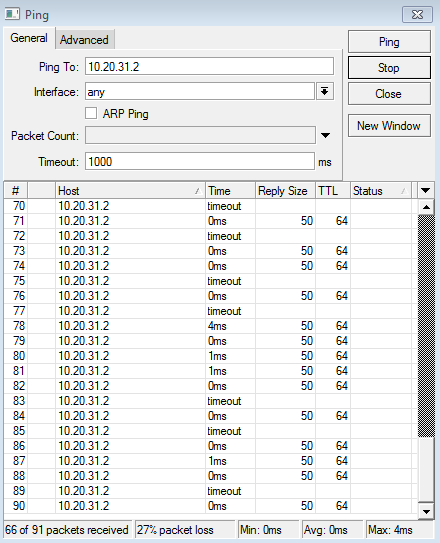
Task: Open the Interface dropdown arrow
Action: coord(324,92)
